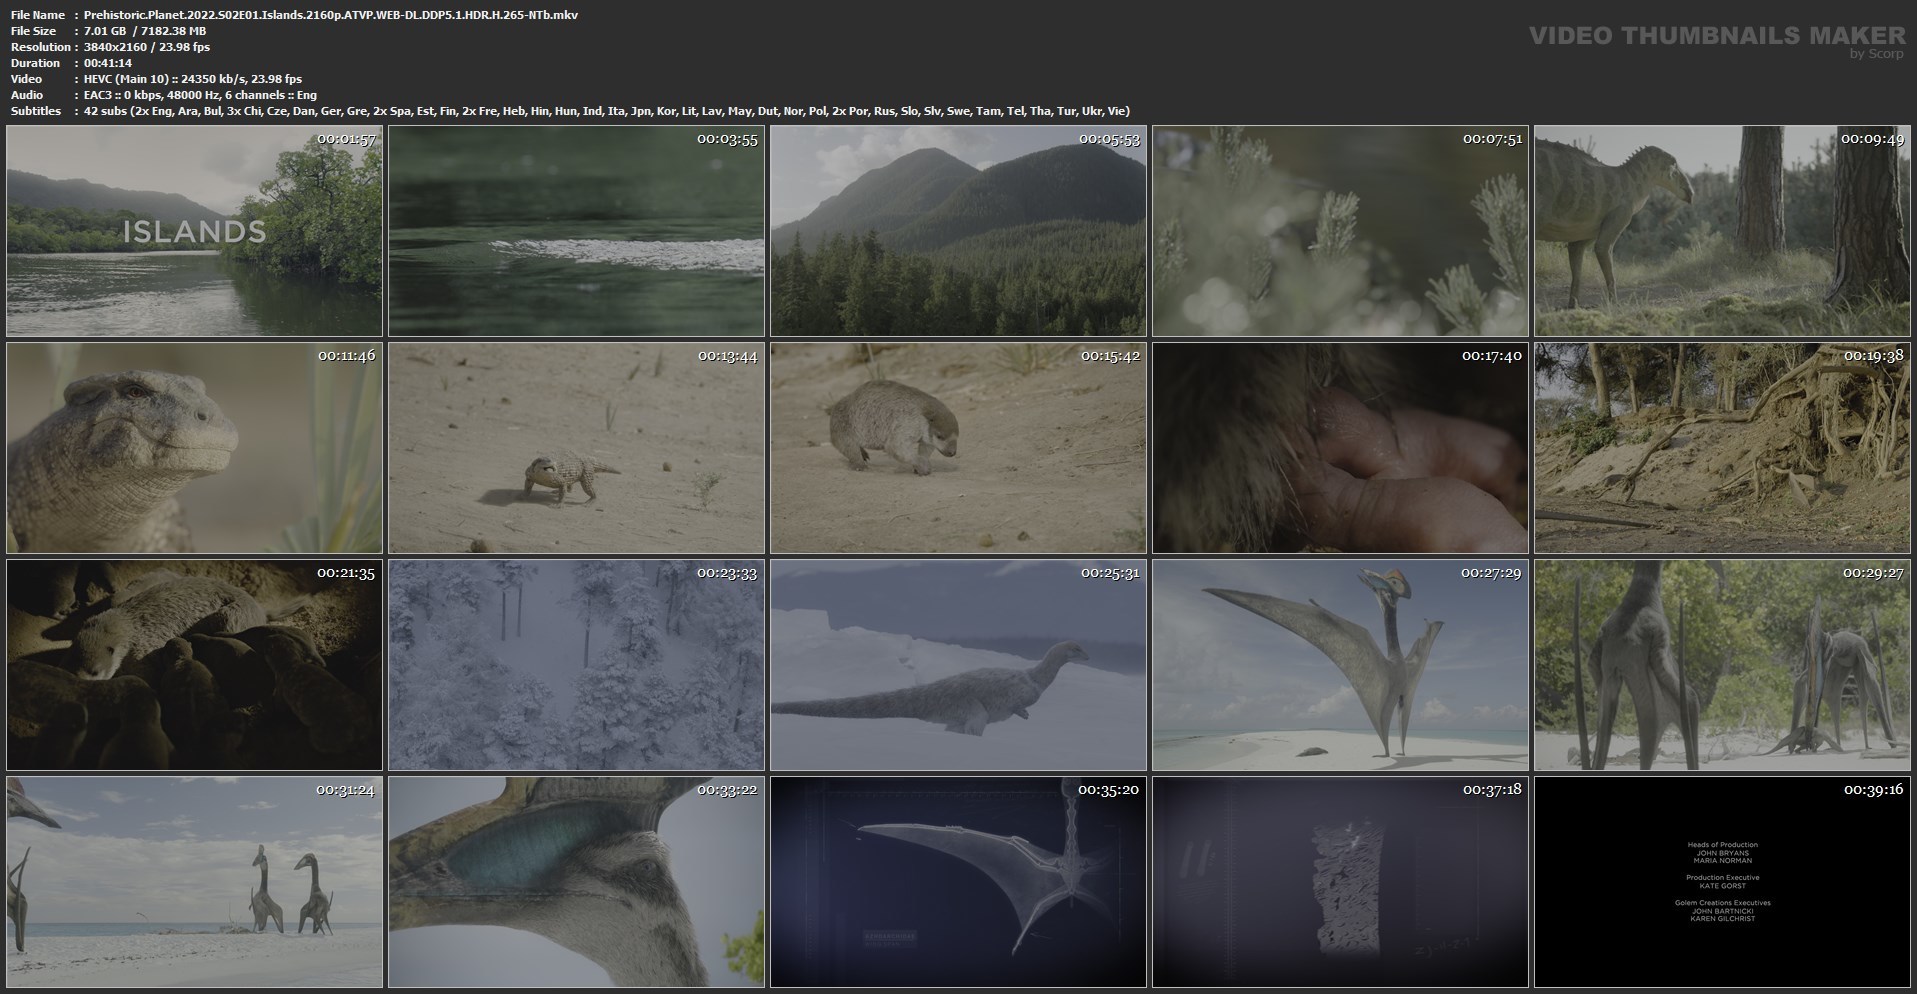Select the duration value 00:41:14
Screen dimensions: 1917x994
(x=108, y=63)
